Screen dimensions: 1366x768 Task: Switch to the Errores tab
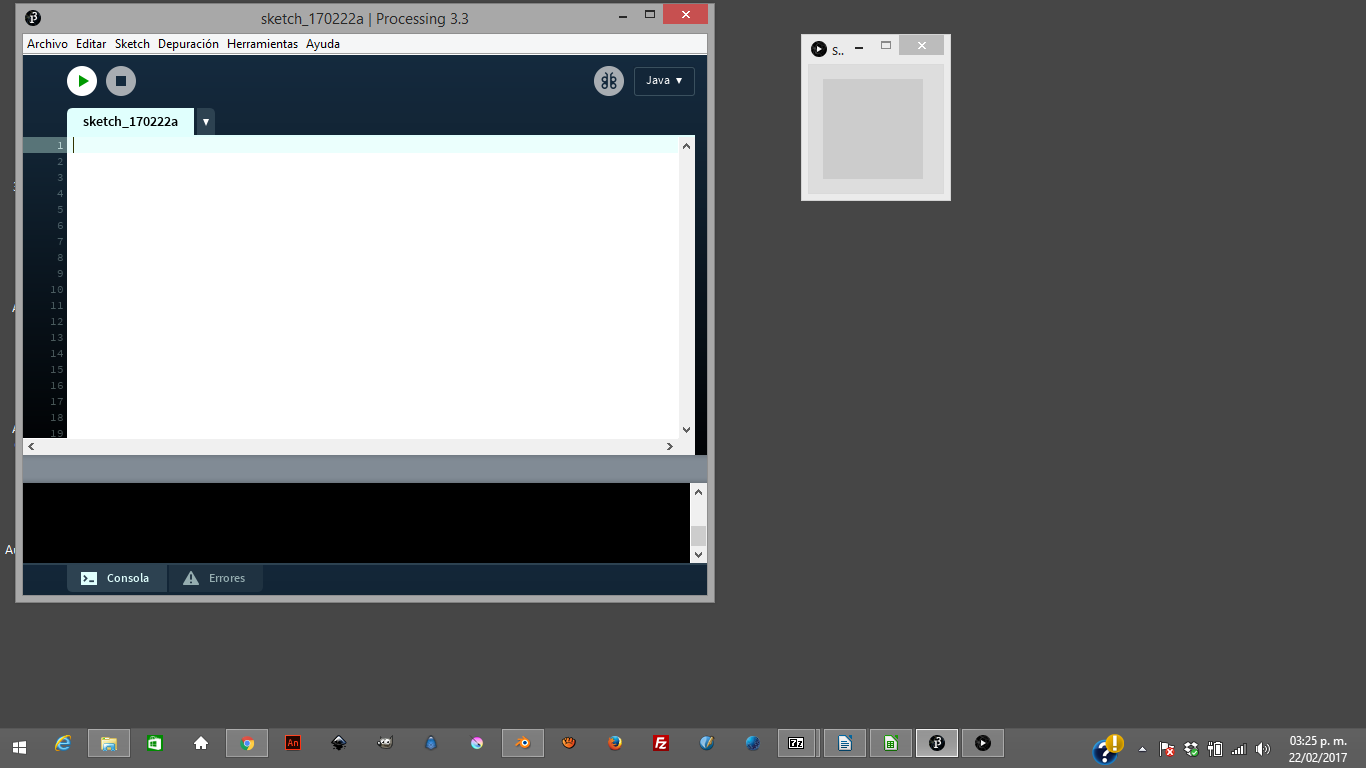pos(215,578)
